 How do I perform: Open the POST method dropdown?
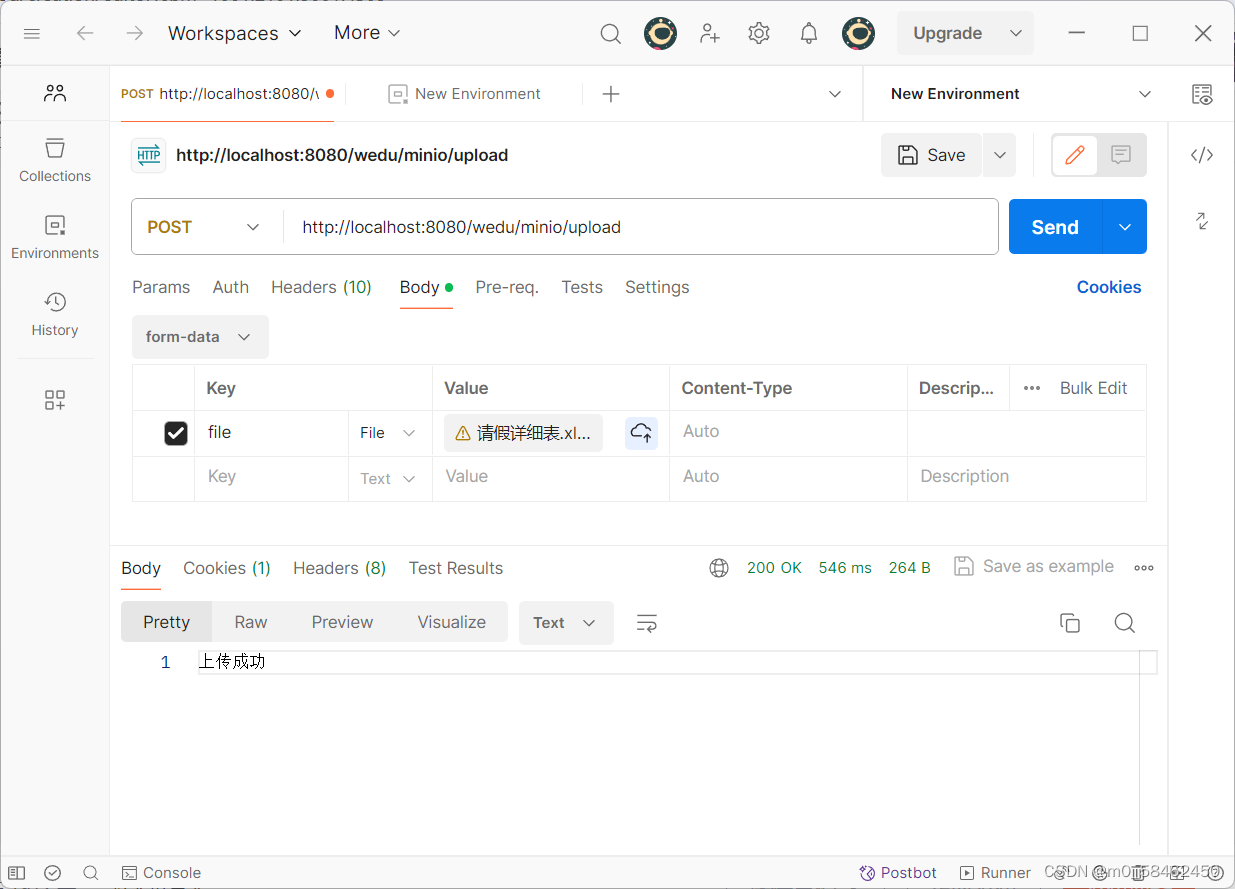pyautogui.click(x=205, y=226)
